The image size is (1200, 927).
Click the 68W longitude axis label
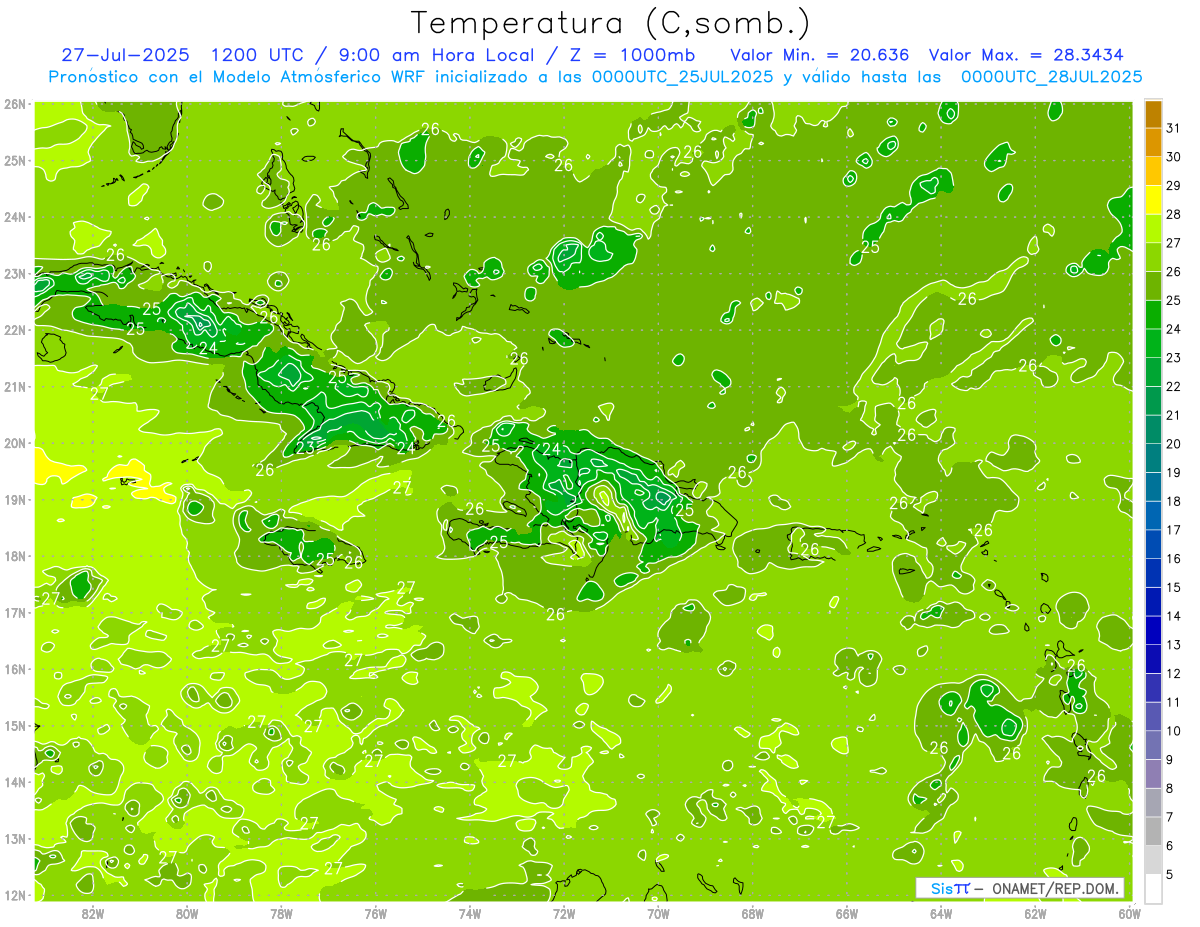752,913
